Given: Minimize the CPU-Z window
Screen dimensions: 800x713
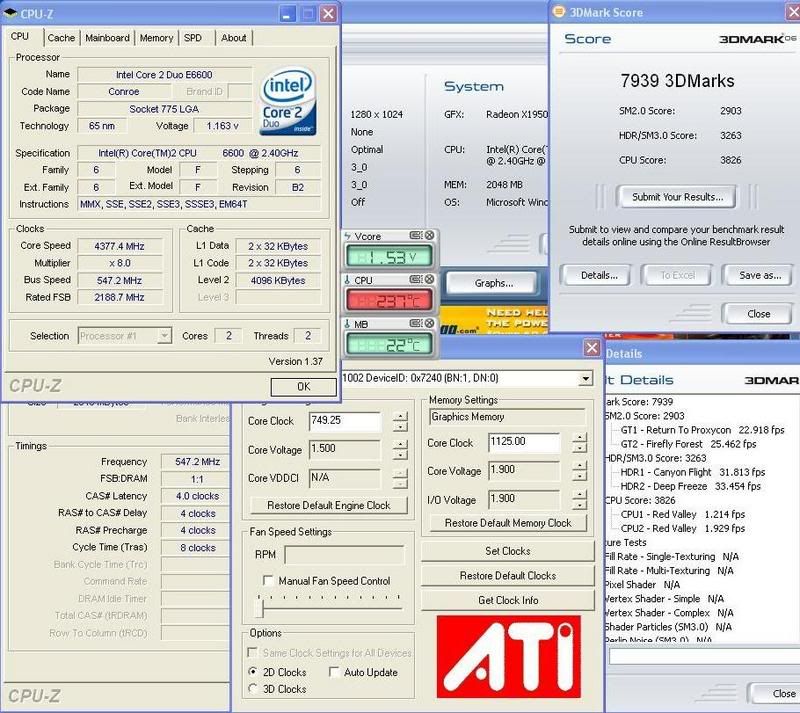Looking at the screenshot, I should tap(287, 14).
